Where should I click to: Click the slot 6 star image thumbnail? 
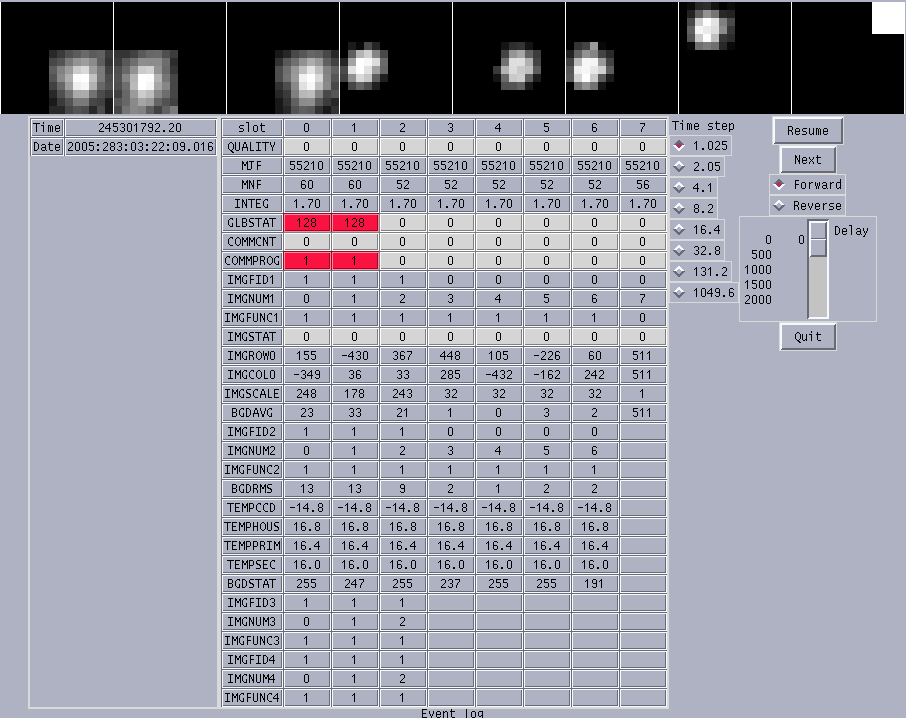coord(735,58)
